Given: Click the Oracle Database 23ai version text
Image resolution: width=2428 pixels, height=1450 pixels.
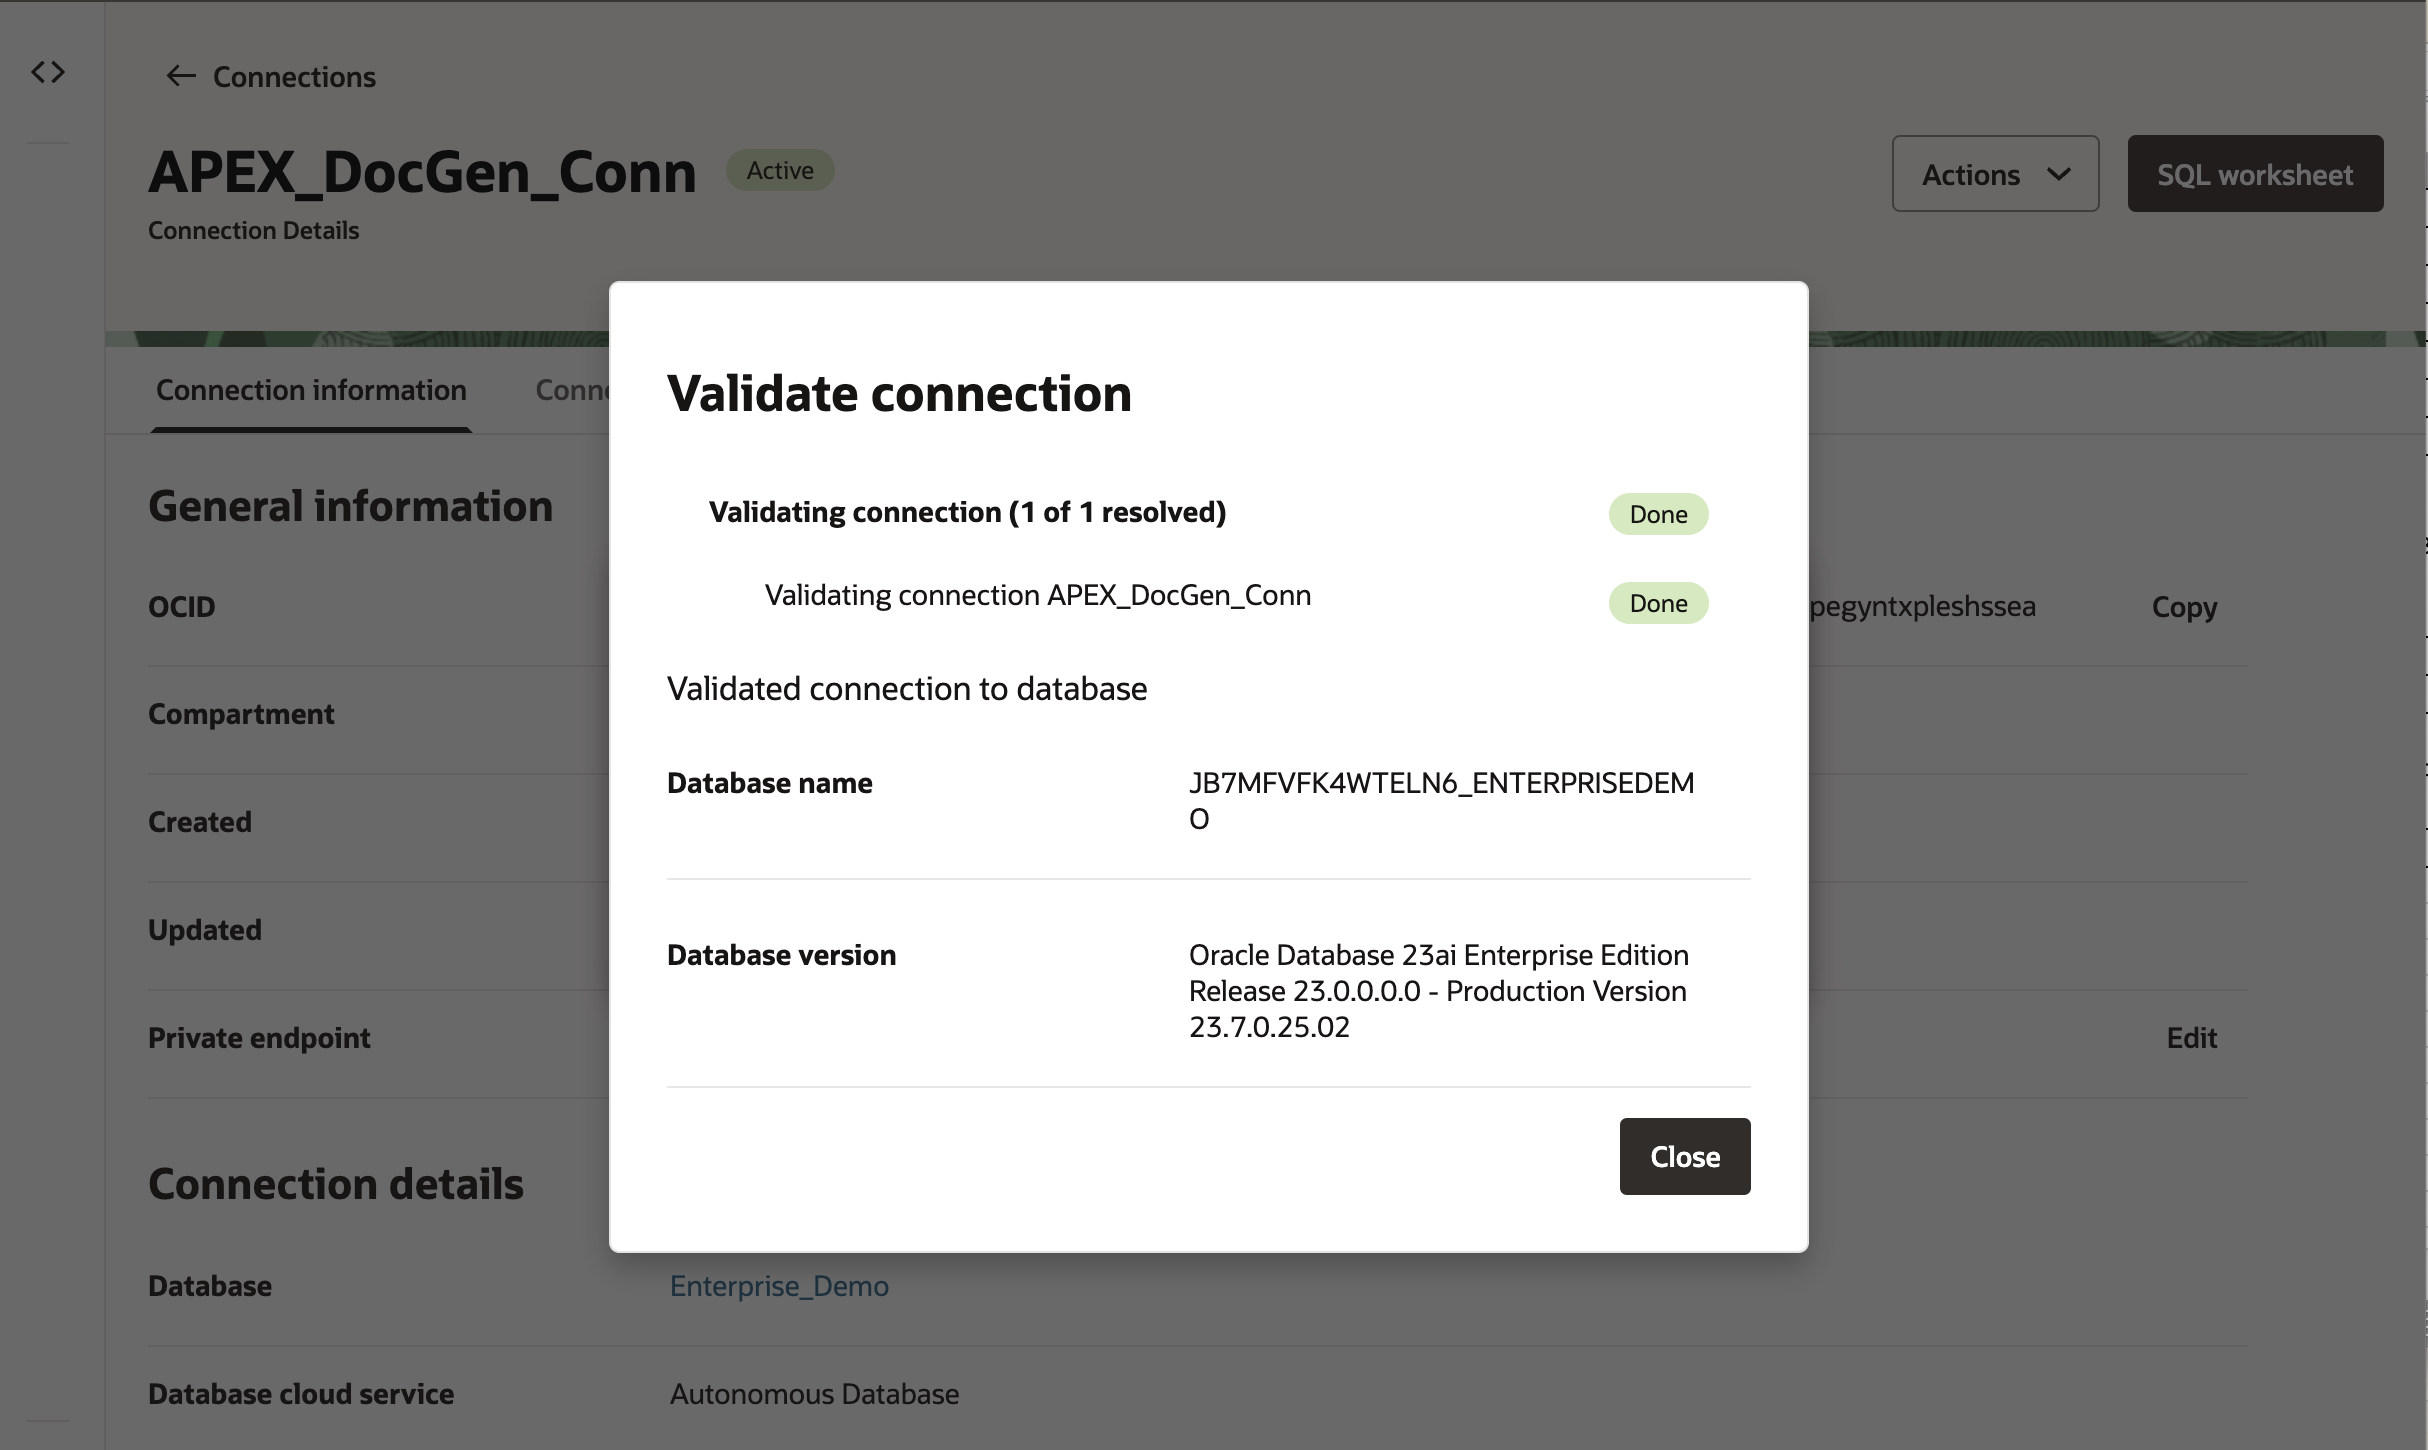Looking at the screenshot, I should coord(1437,990).
